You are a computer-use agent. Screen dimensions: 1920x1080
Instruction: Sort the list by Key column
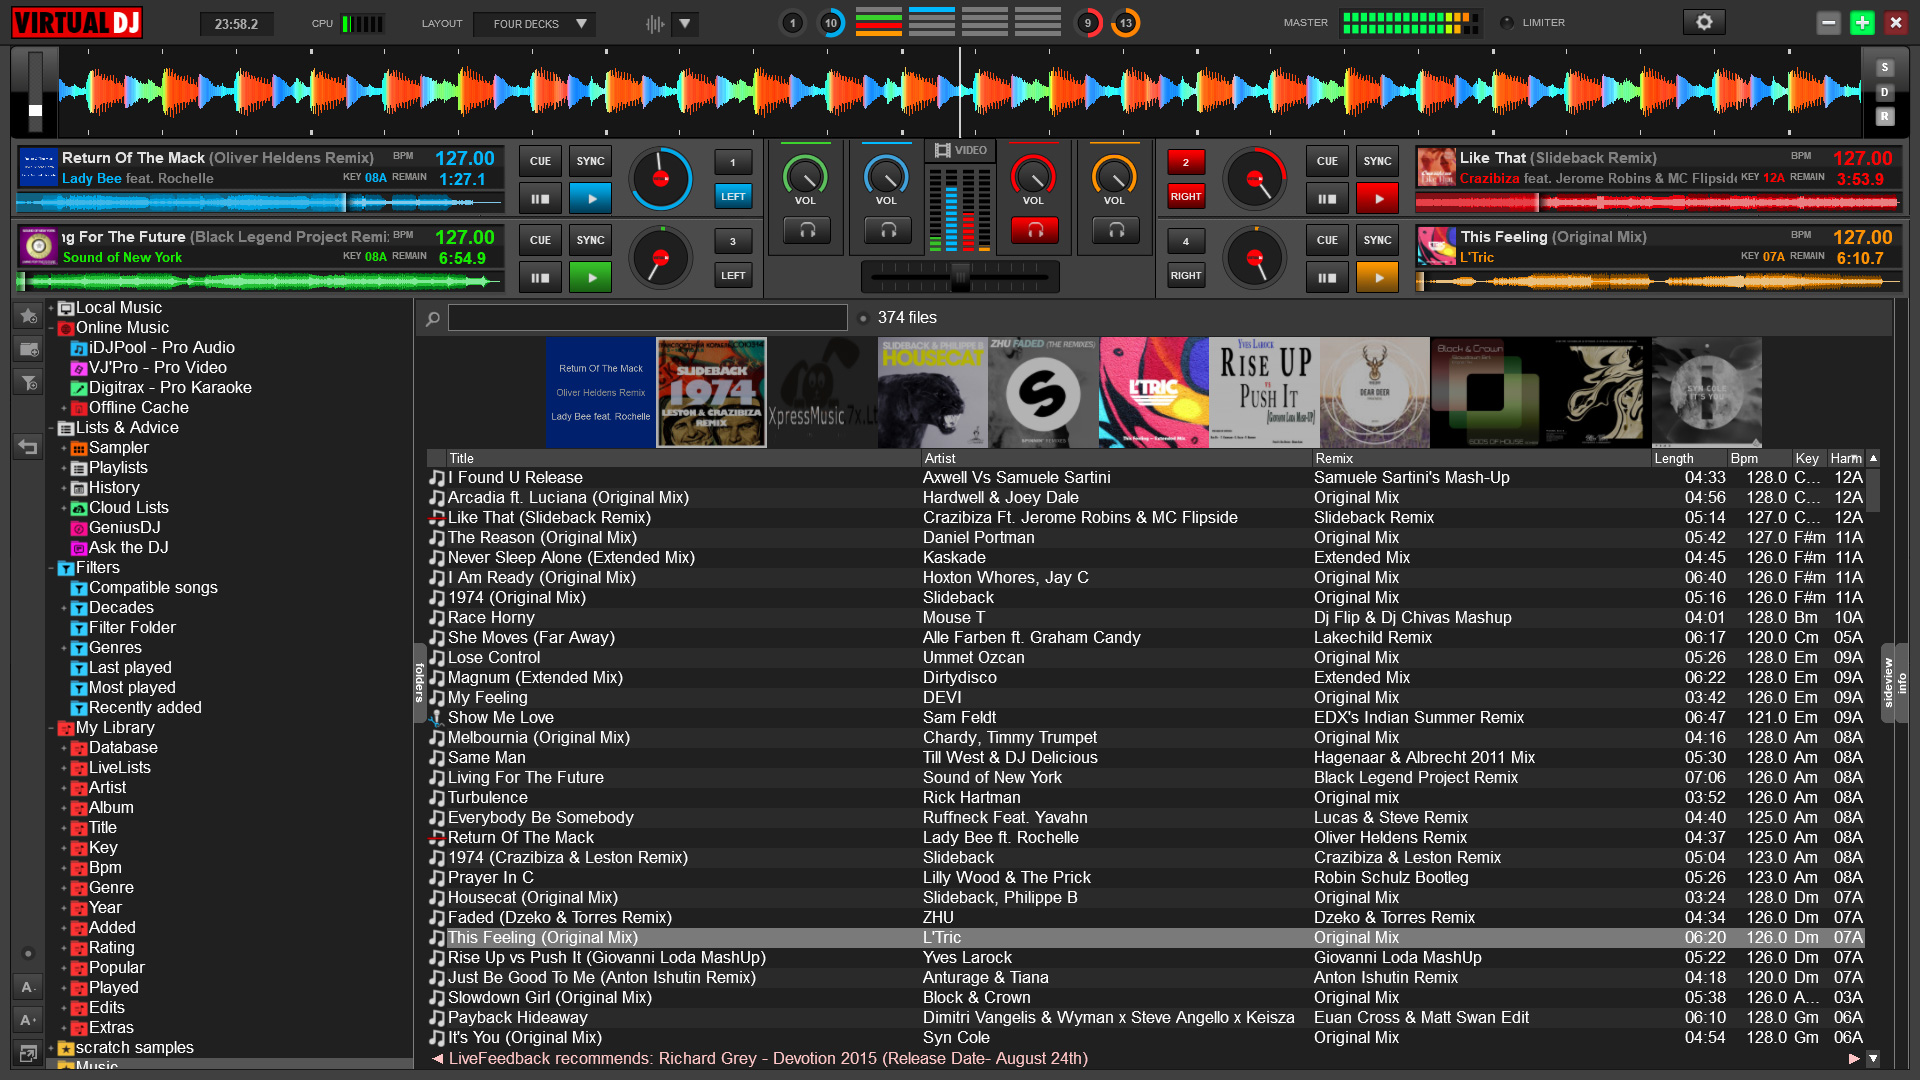coord(1808,458)
